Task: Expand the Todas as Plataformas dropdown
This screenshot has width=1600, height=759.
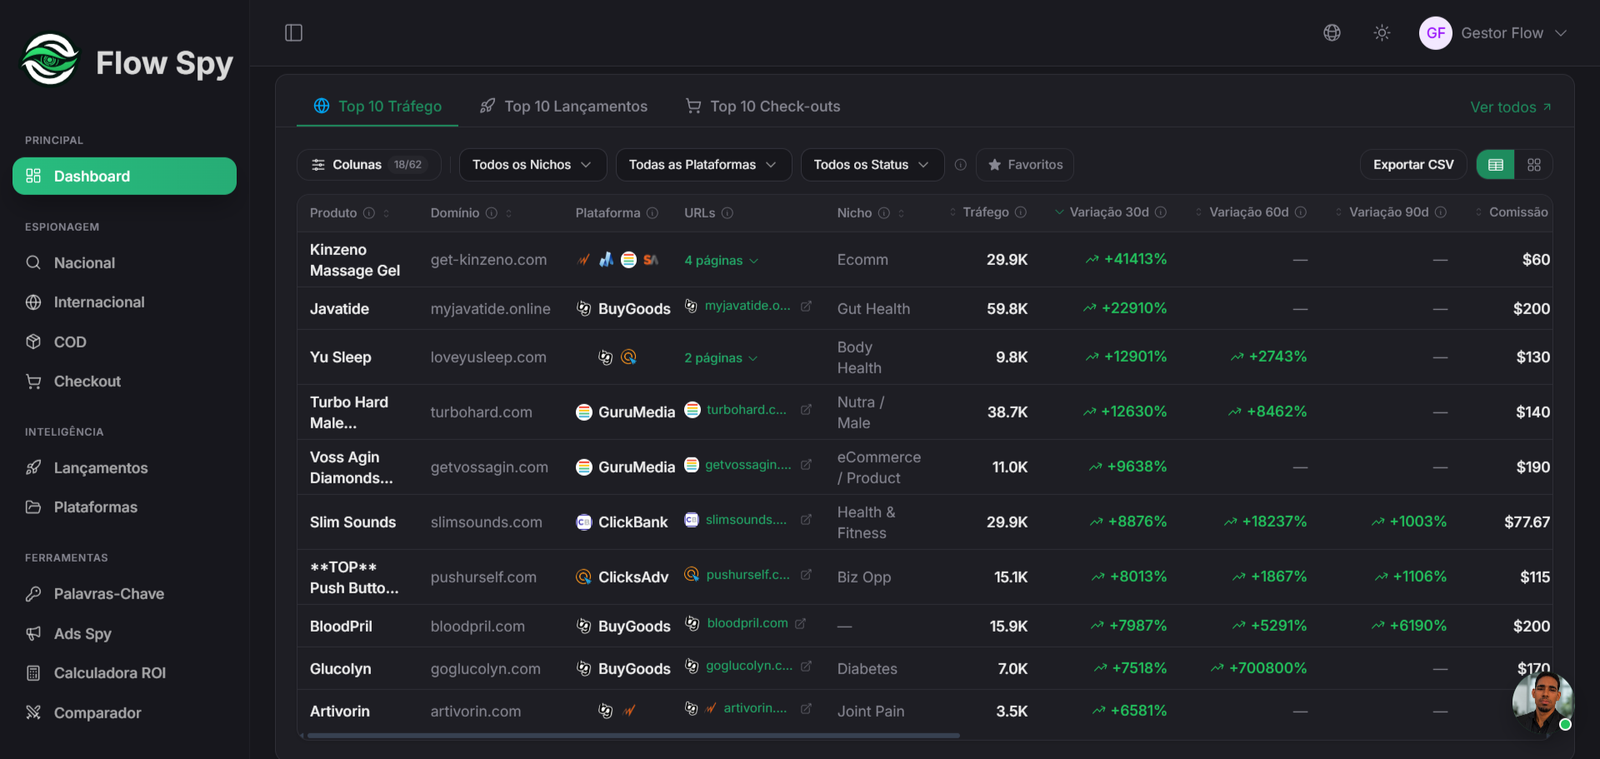Action: pyautogui.click(x=703, y=165)
